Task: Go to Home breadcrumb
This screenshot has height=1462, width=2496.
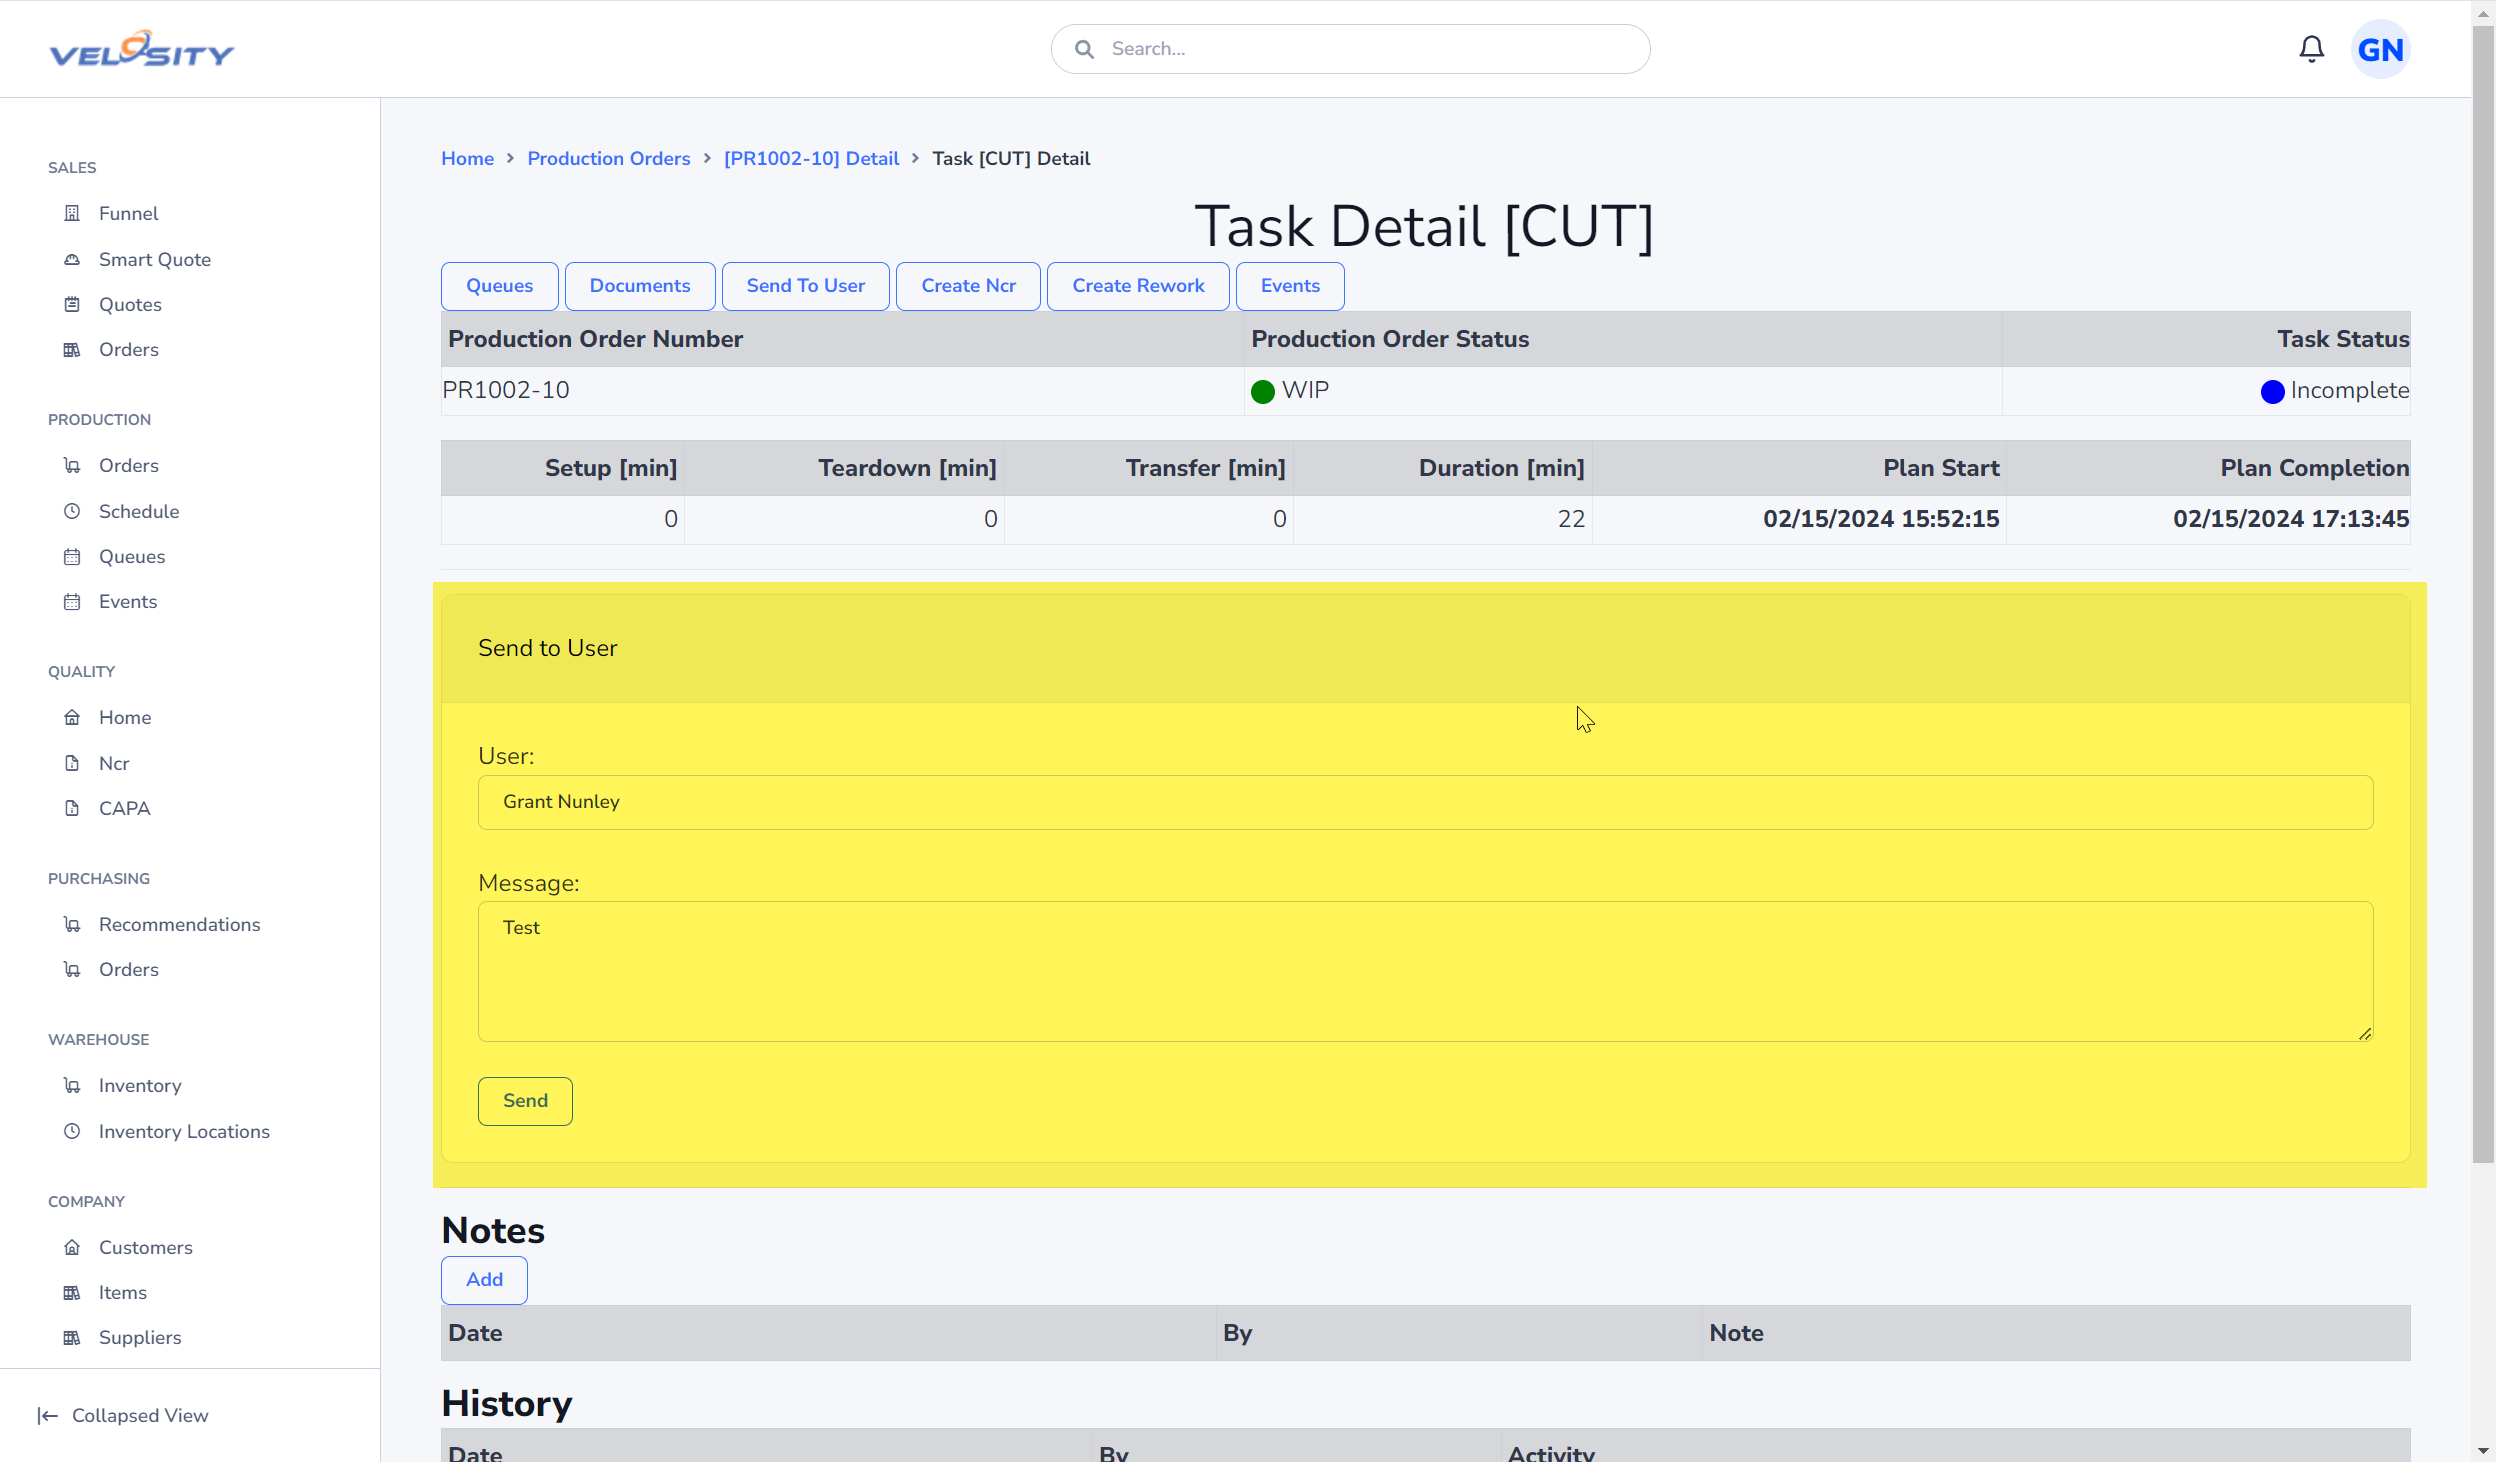Action: click(467, 158)
